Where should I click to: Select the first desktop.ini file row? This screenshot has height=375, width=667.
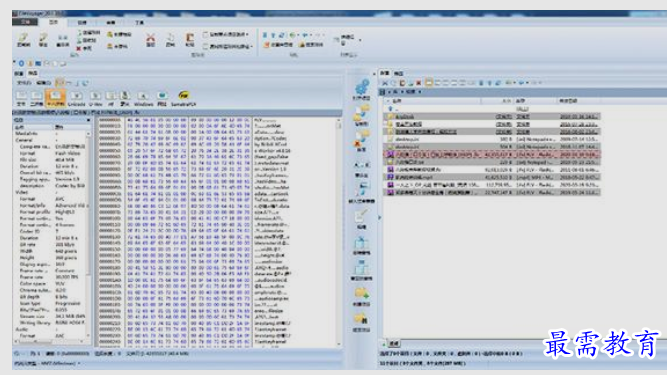492,139
